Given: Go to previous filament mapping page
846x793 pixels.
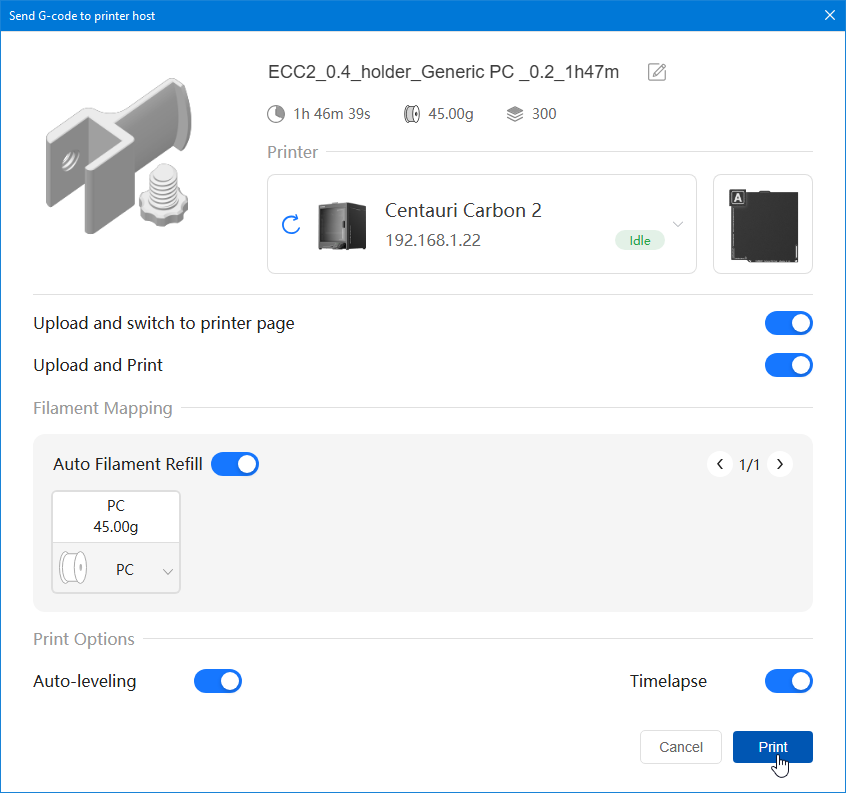Looking at the screenshot, I should (719, 464).
